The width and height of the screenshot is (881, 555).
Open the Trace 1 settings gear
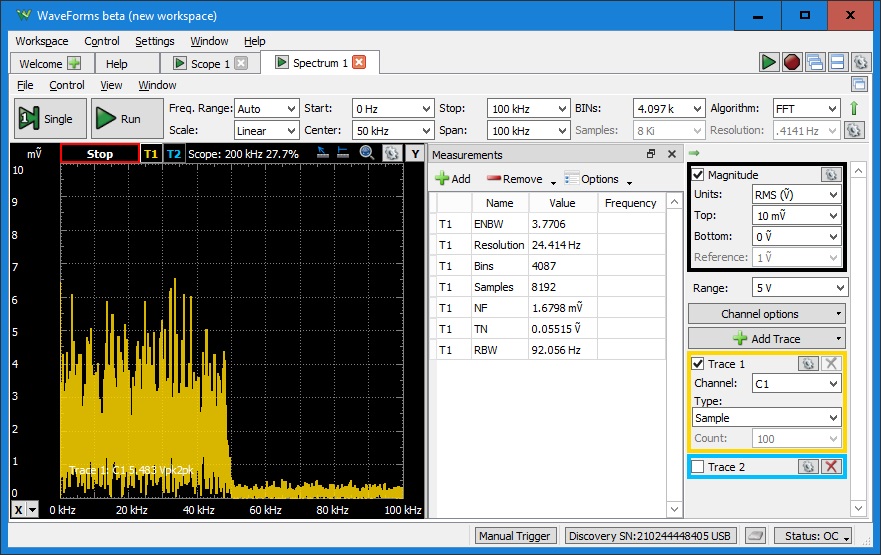[808, 364]
